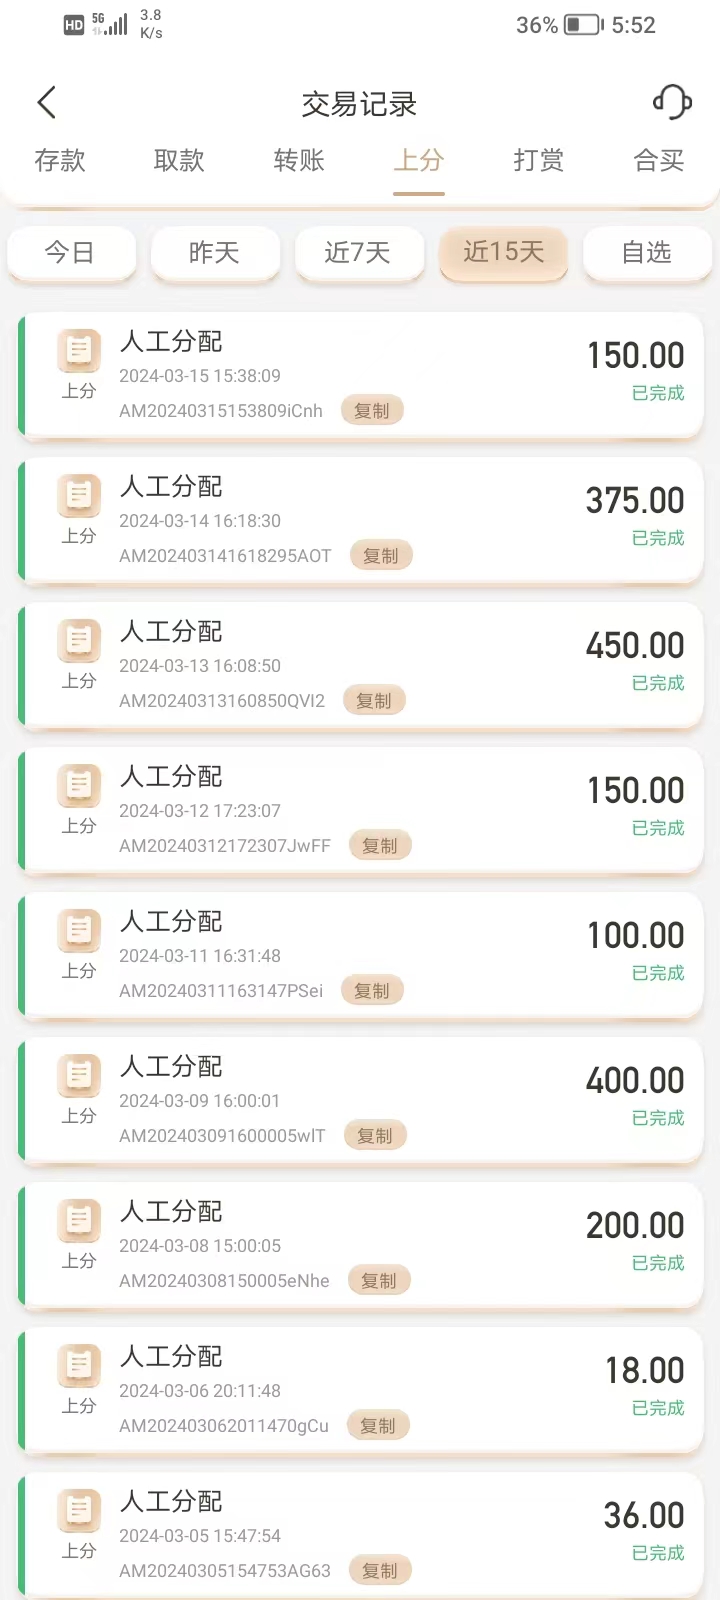Copy order number AM20240312172307JwFF
Screen dimensions: 720x1600
click(x=380, y=846)
